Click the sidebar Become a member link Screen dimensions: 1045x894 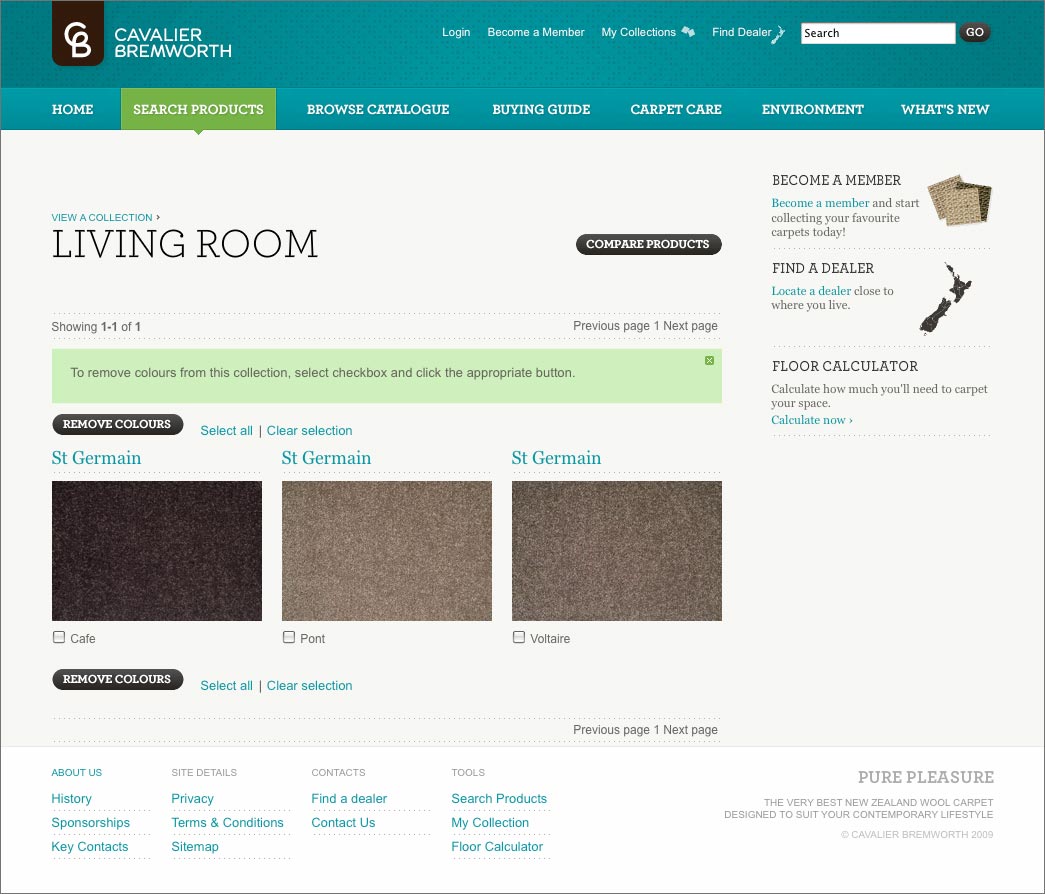[x=820, y=203]
